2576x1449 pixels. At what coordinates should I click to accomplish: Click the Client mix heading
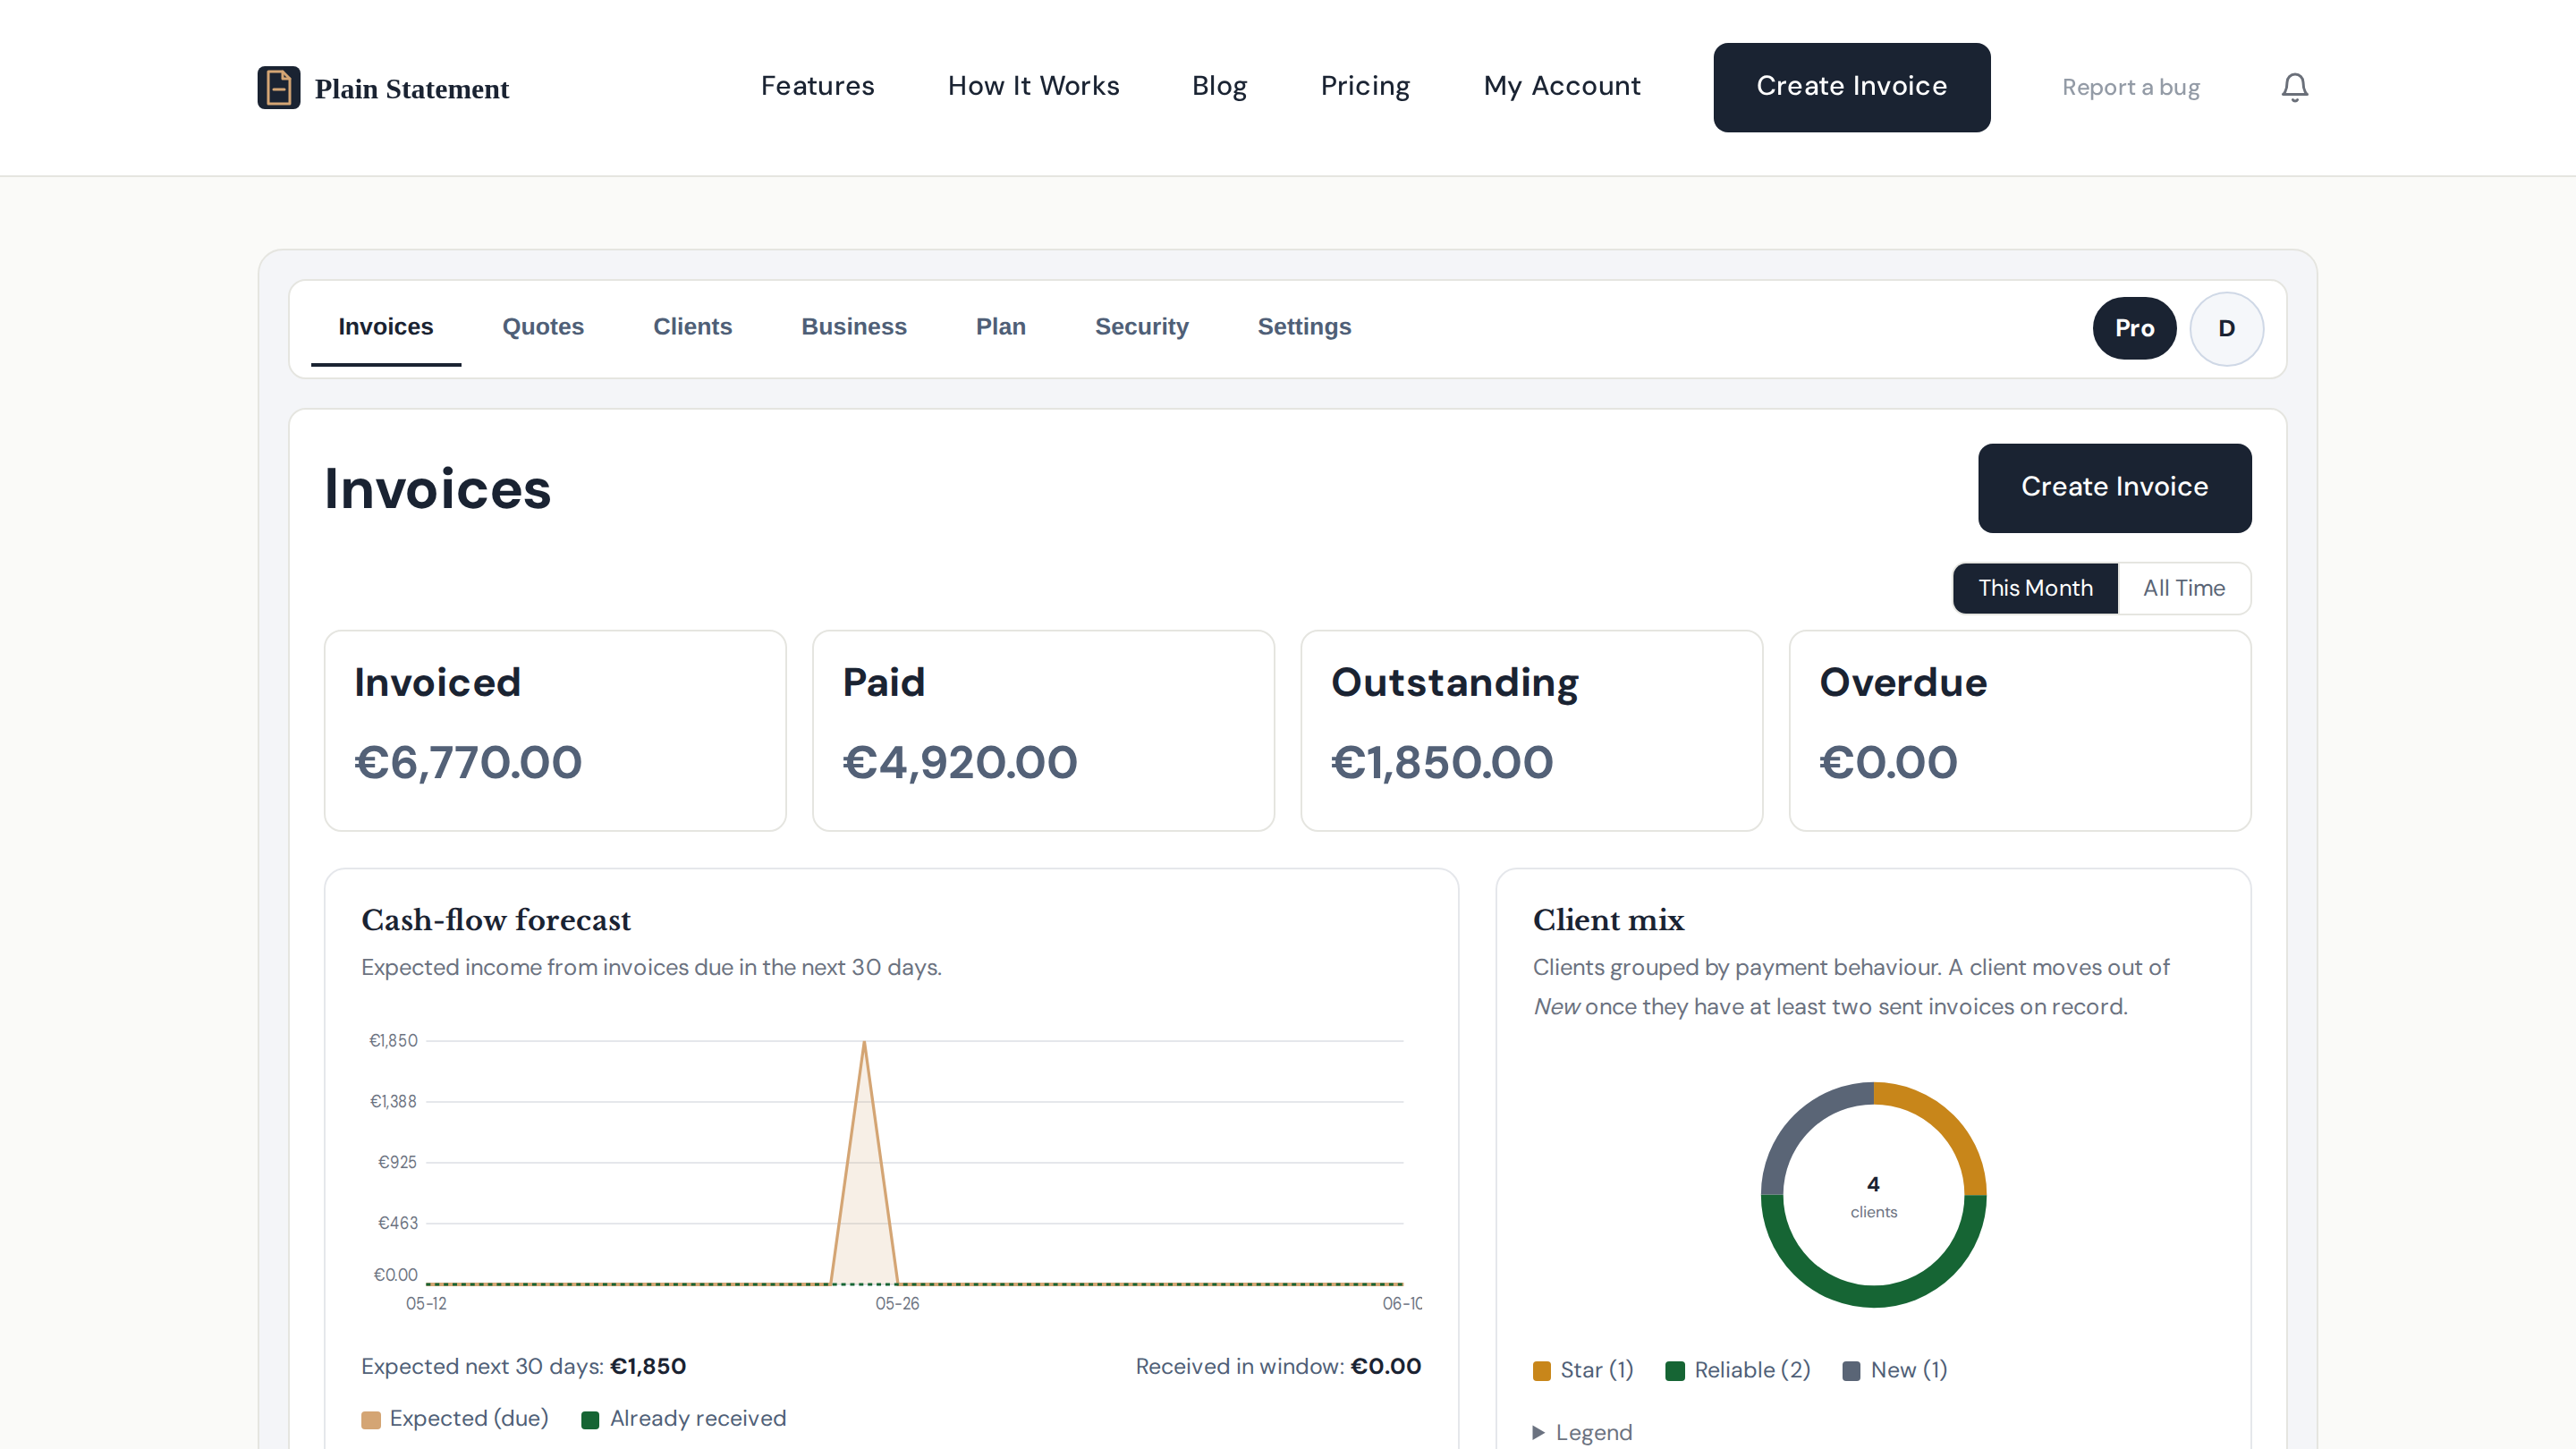(x=1608, y=920)
